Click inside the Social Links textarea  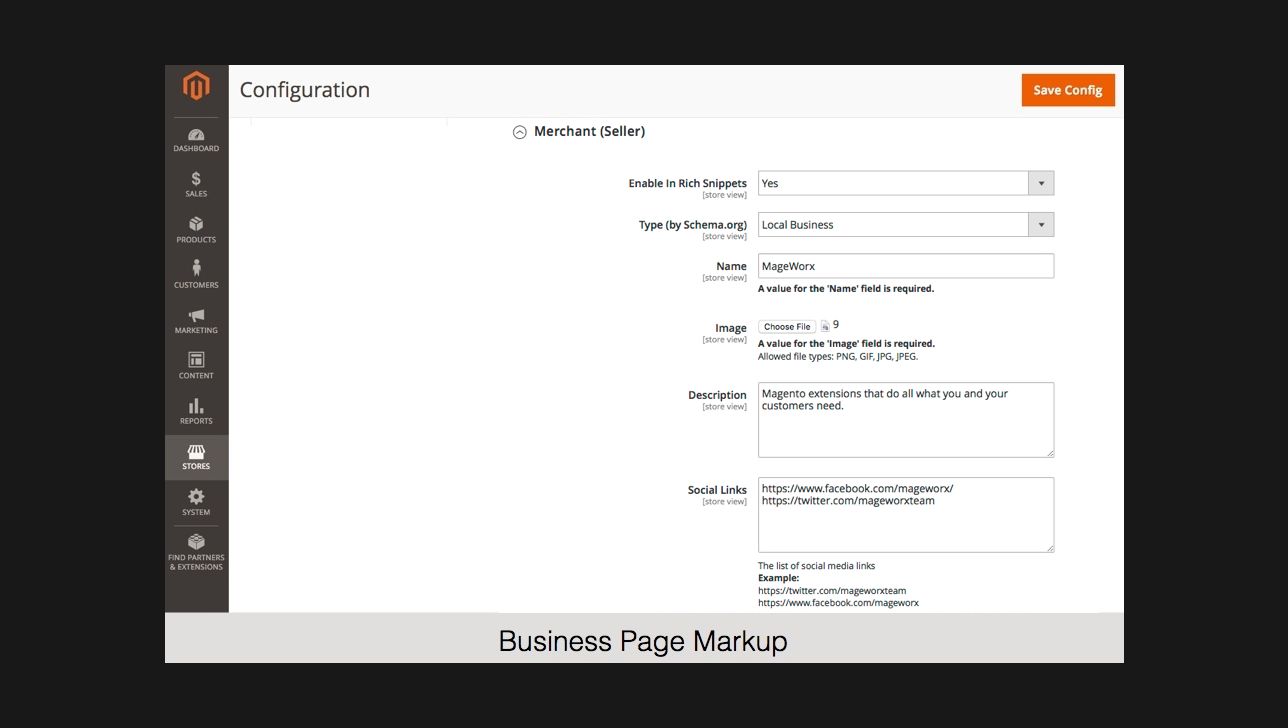coord(905,515)
